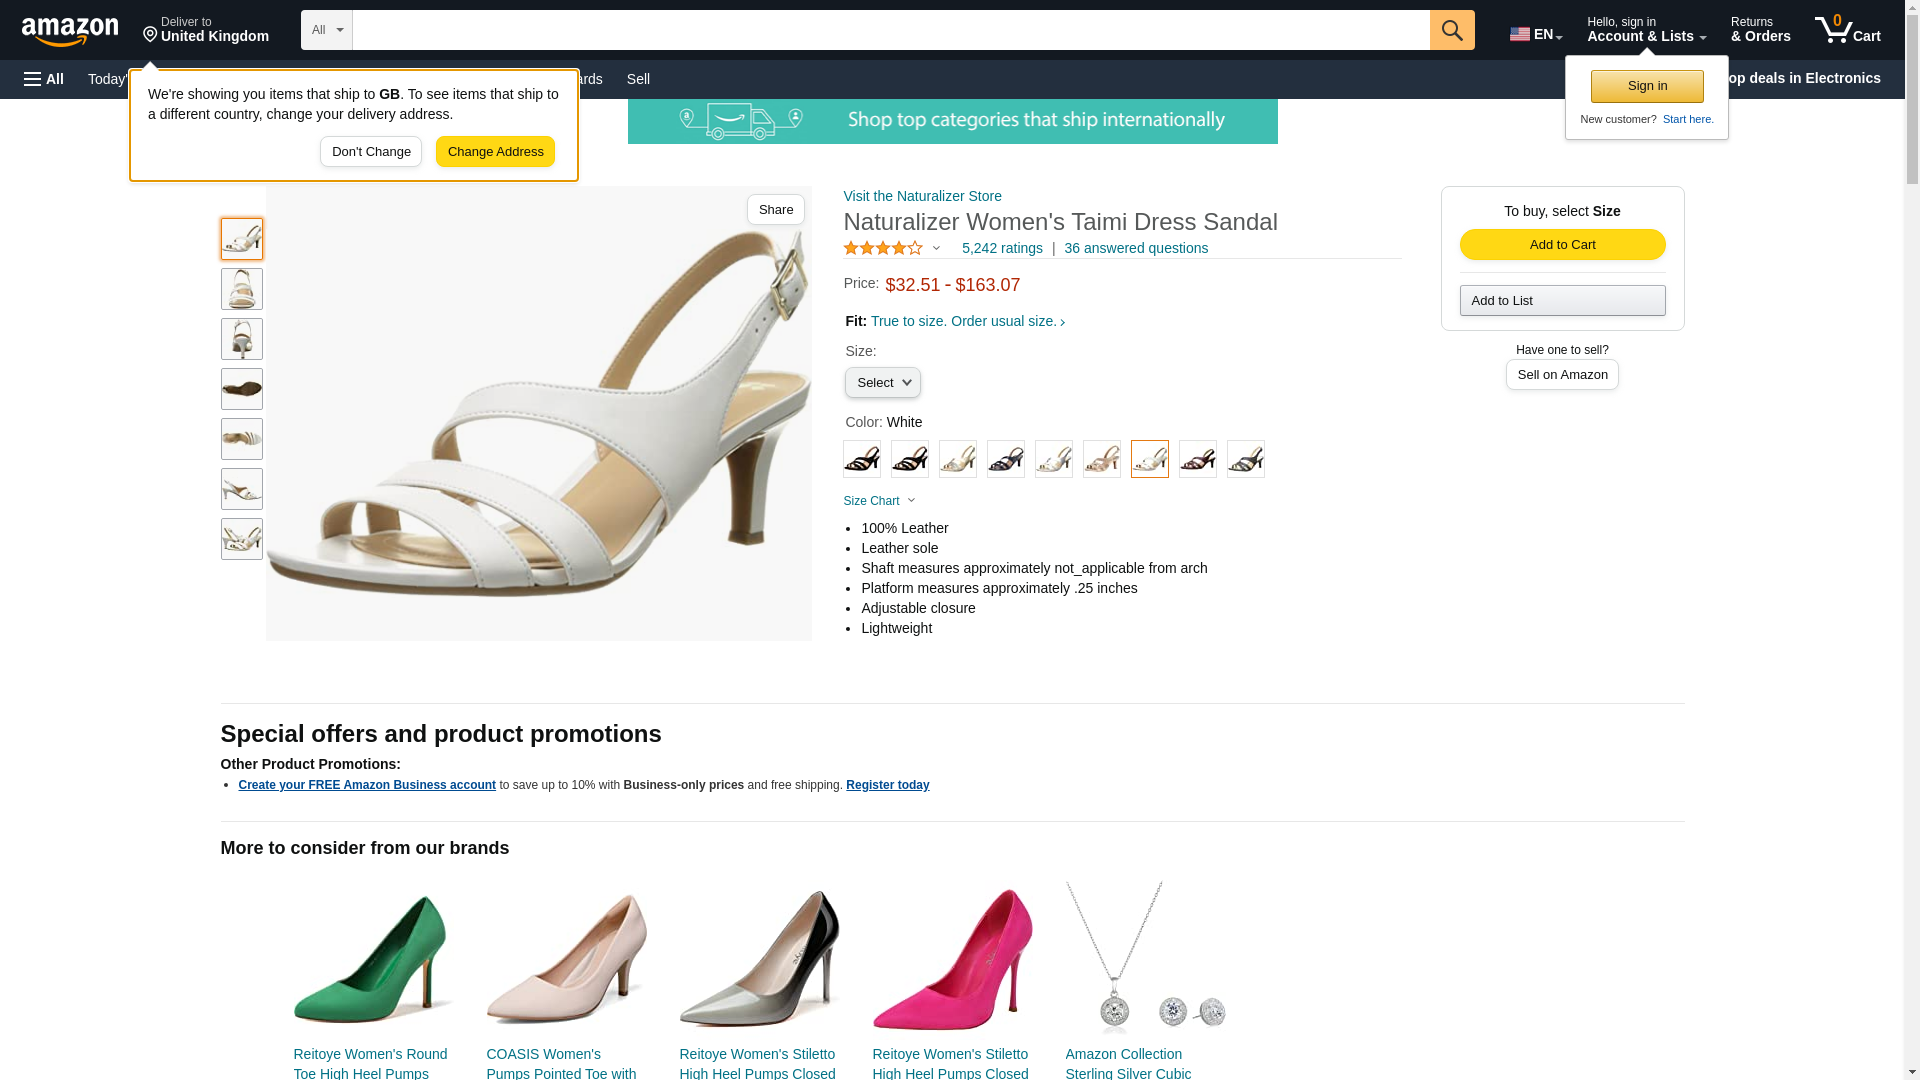Open the shopping cart
Image resolution: width=1920 pixels, height=1080 pixels.
tap(1847, 30)
